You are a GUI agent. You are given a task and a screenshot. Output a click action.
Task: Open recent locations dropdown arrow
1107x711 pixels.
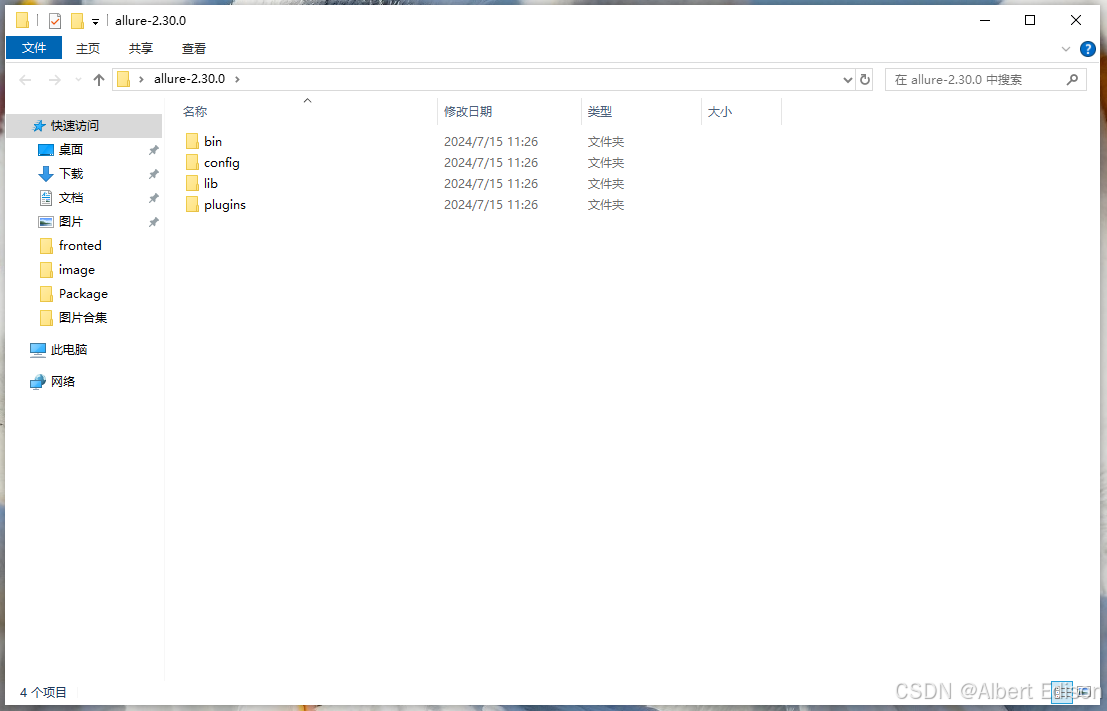tap(78, 80)
